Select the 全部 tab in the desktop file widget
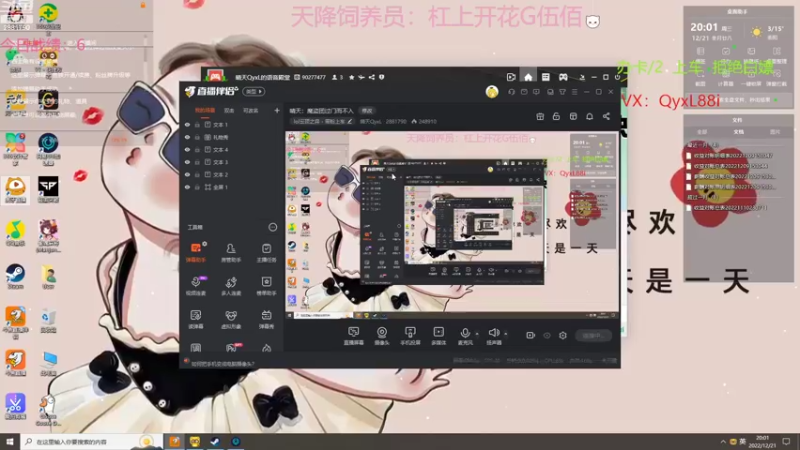The height and width of the screenshot is (450, 800). pyautogui.click(x=702, y=132)
